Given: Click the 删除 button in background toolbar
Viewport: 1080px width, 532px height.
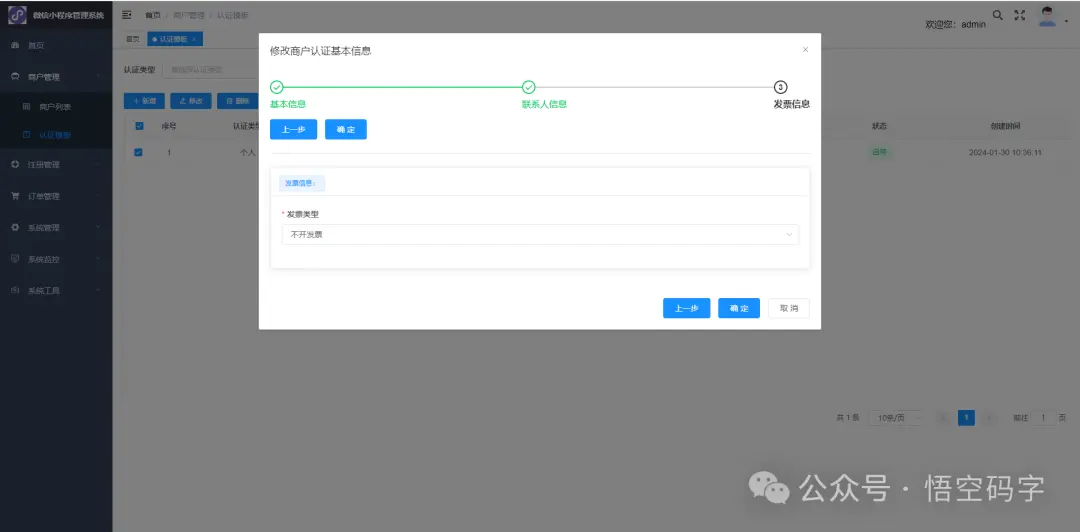Looking at the screenshot, I should [238, 101].
